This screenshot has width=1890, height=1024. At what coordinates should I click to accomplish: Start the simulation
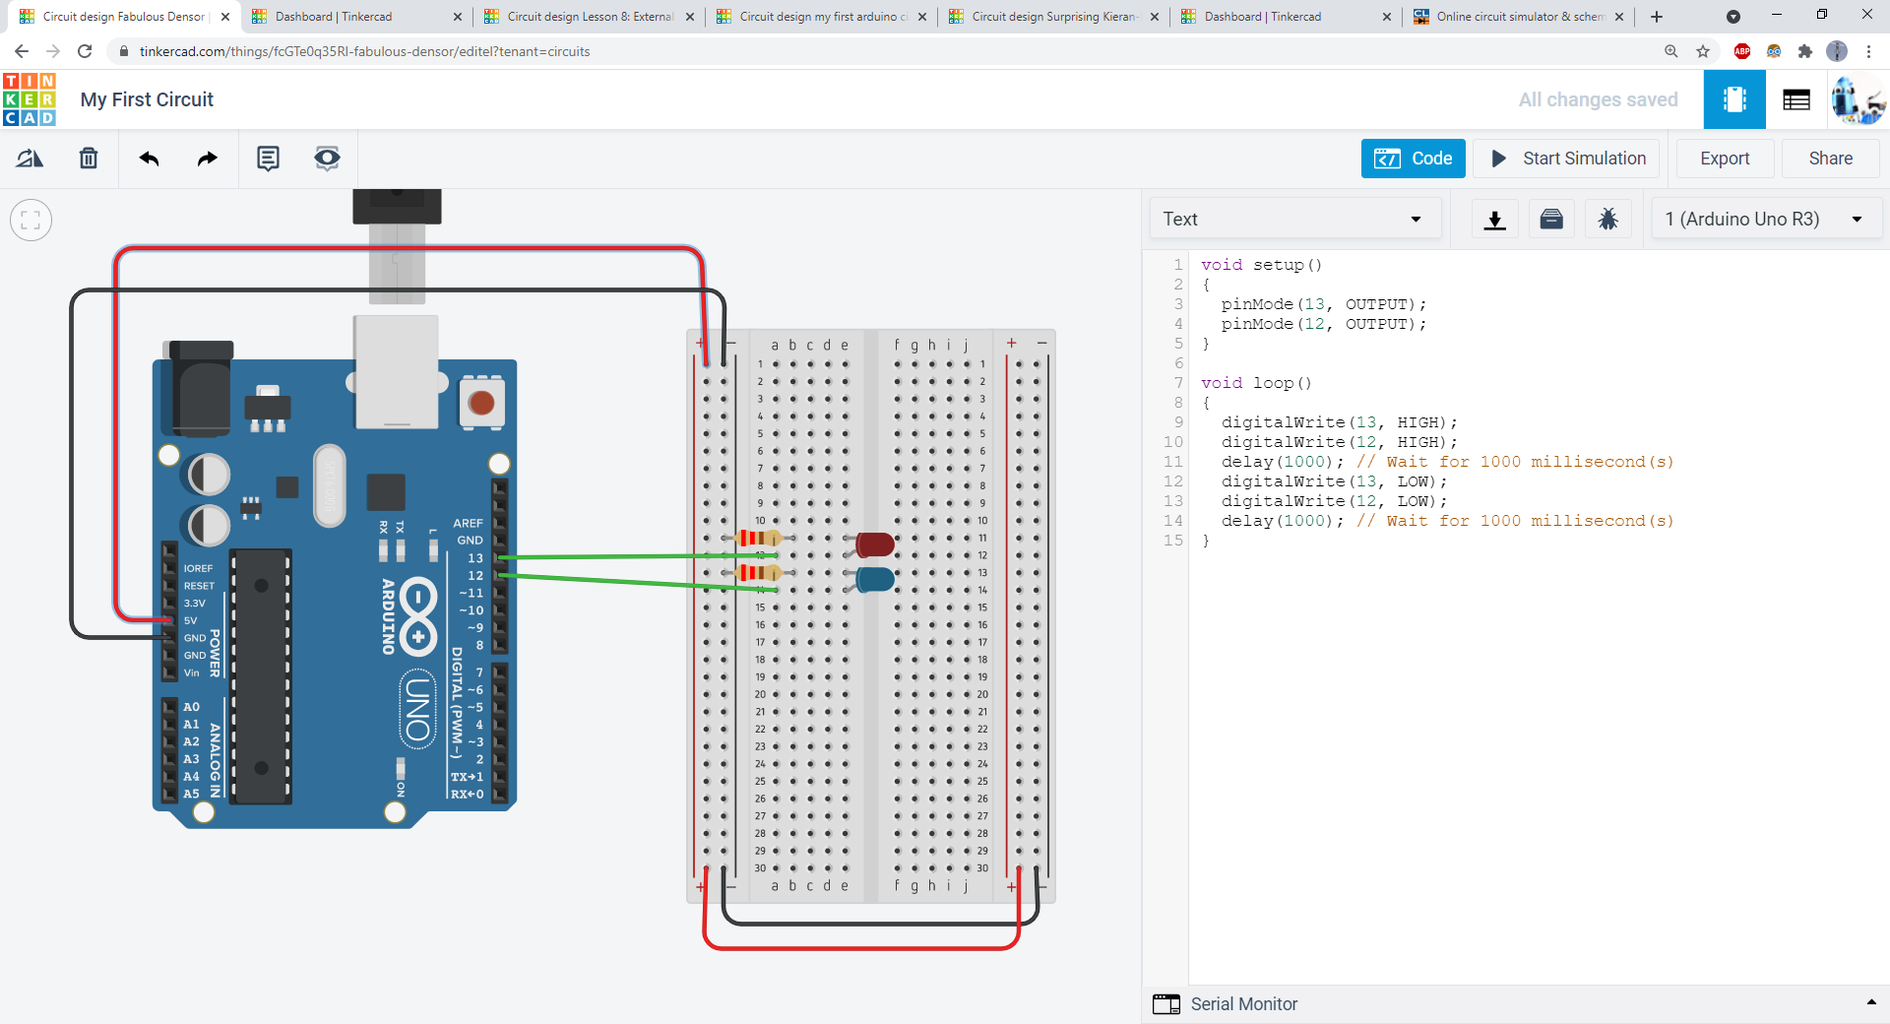coord(1567,158)
